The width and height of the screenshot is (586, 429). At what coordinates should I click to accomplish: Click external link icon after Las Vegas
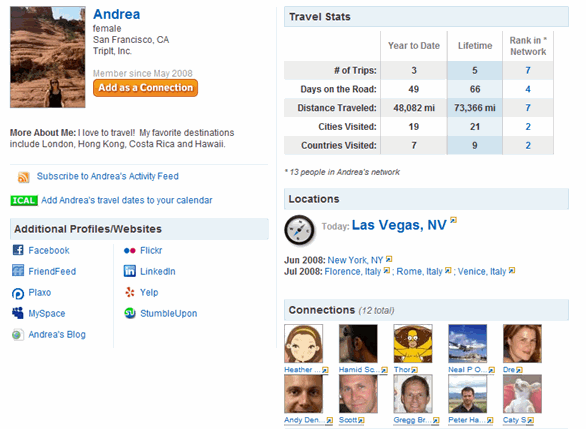pos(453,220)
